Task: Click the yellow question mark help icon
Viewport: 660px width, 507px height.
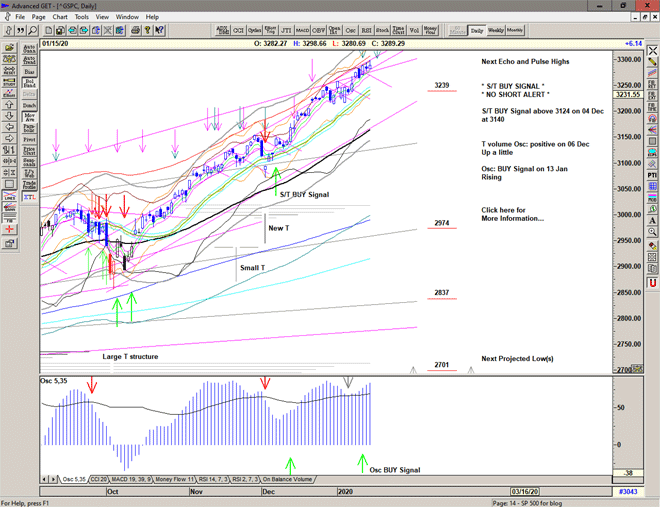Action: (147, 30)
